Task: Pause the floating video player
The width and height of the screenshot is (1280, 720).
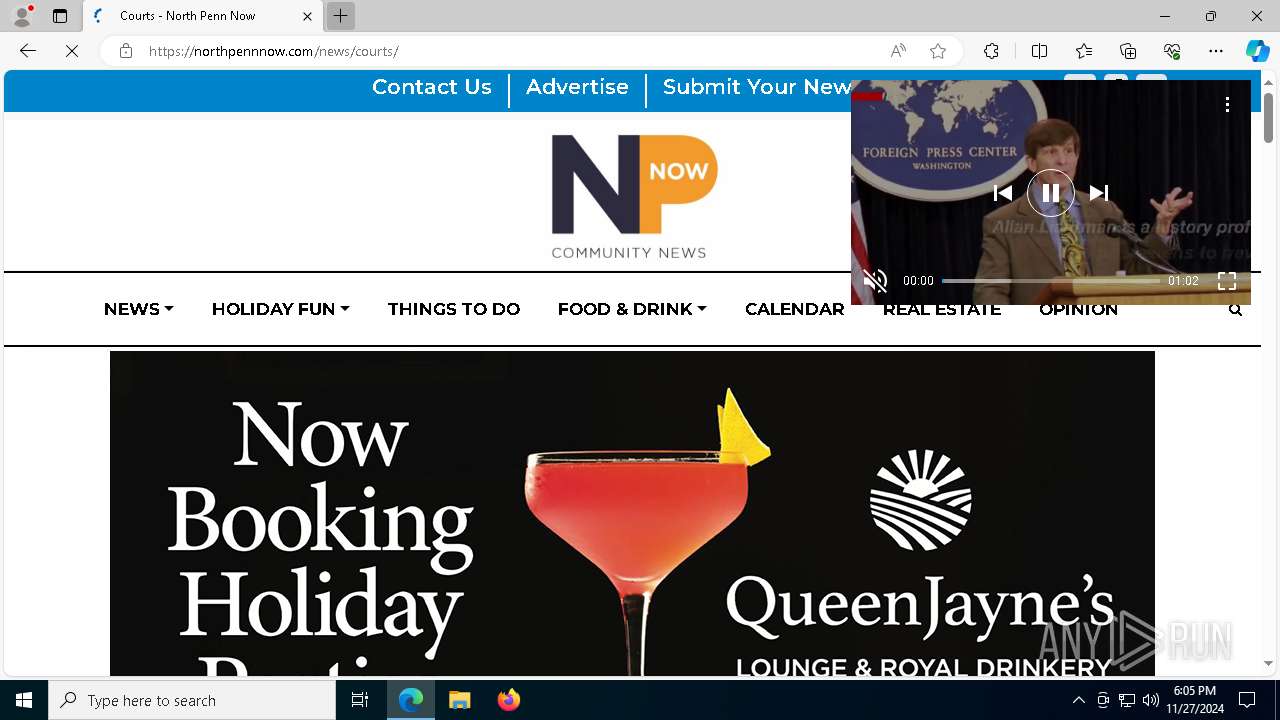Action: [x=1050, y=193]
